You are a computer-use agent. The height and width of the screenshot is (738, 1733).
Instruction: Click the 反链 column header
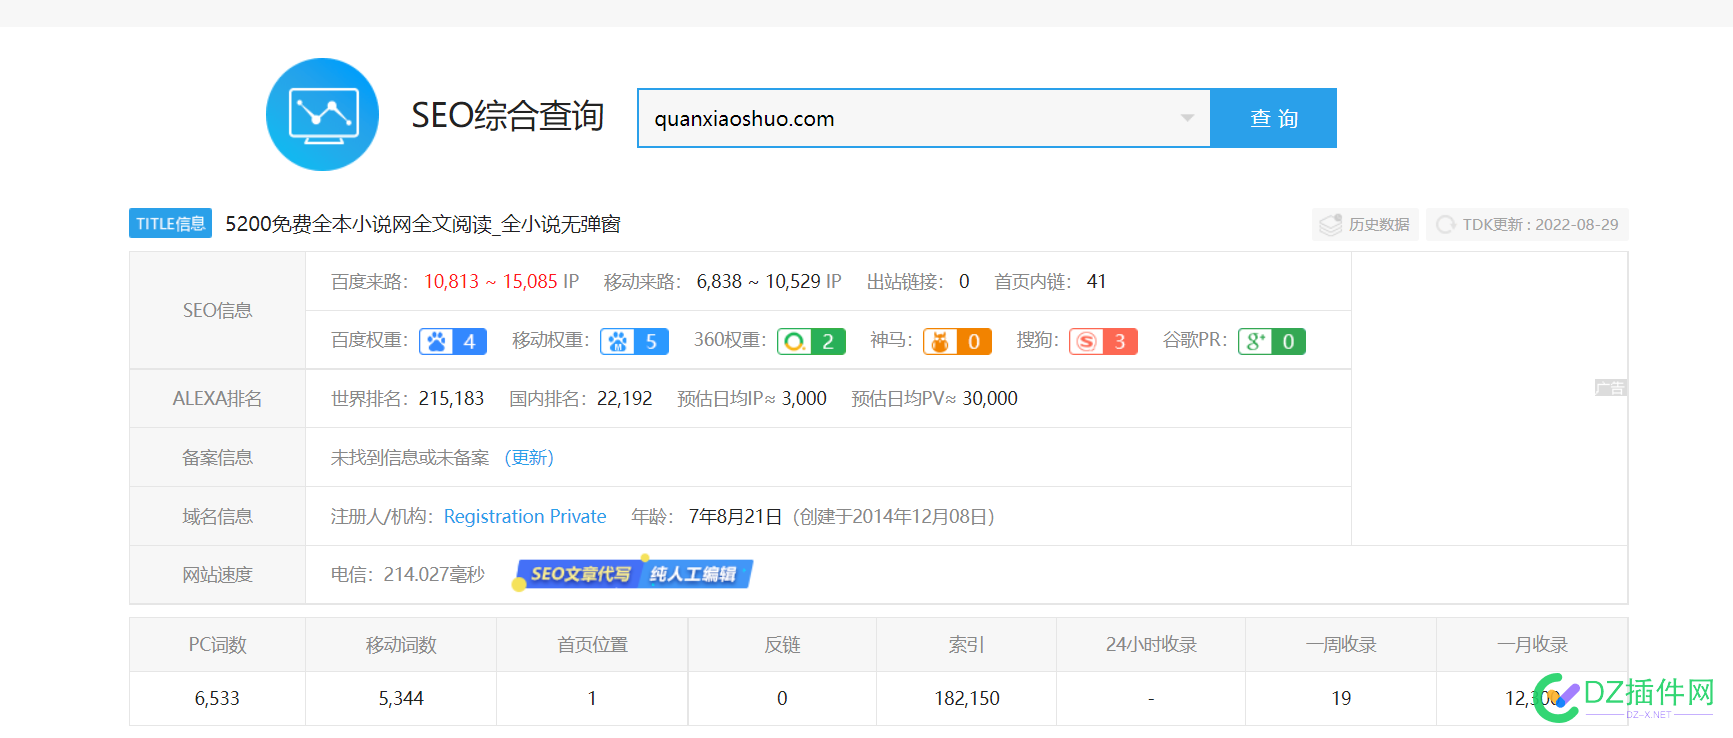point(782,645)
